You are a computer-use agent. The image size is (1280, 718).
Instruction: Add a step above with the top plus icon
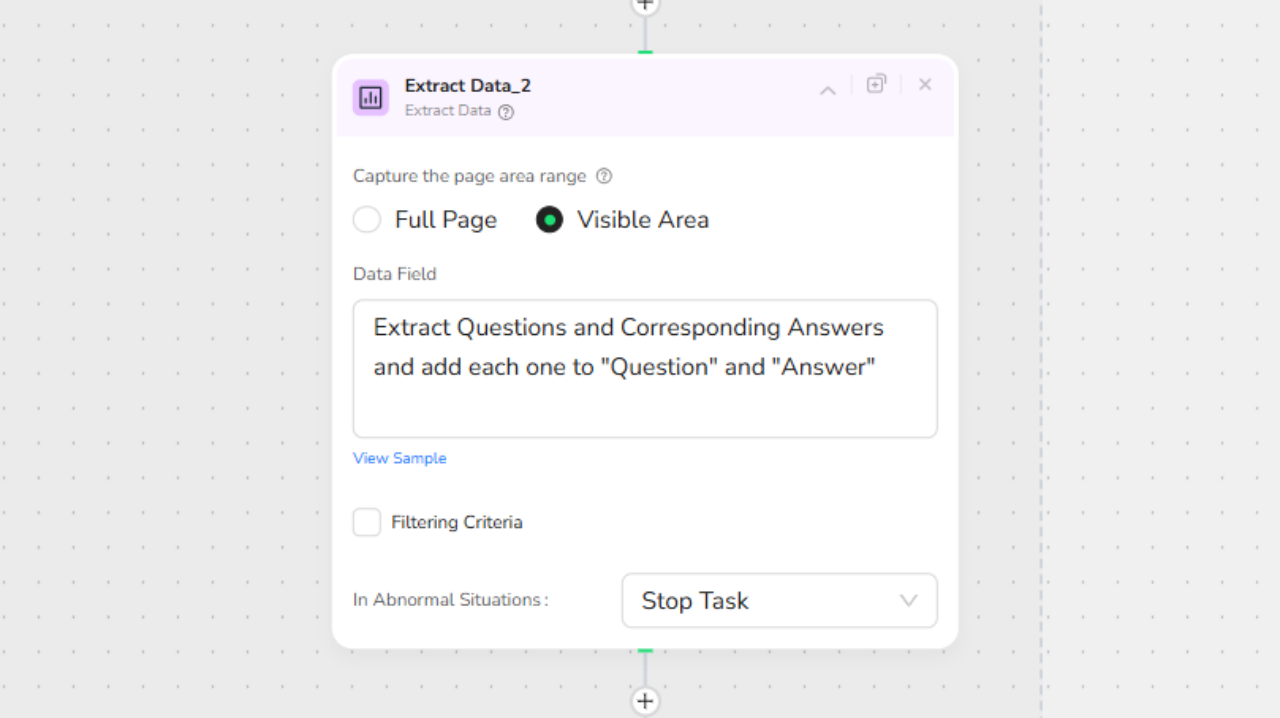(x=645, y=5)
